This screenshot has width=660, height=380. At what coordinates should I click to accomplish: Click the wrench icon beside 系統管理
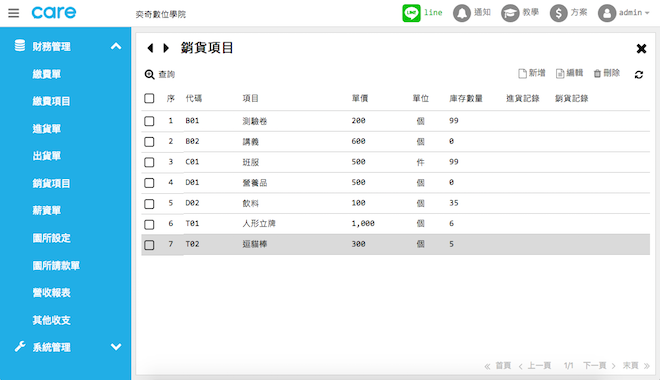20,346
